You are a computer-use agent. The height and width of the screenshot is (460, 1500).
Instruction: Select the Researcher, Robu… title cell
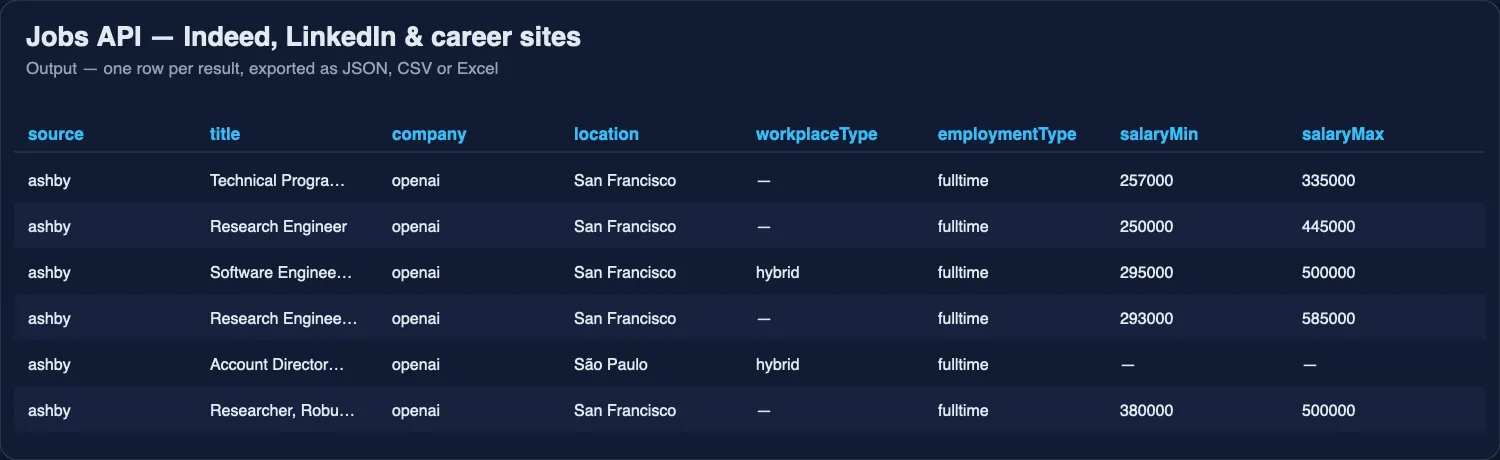282,411
